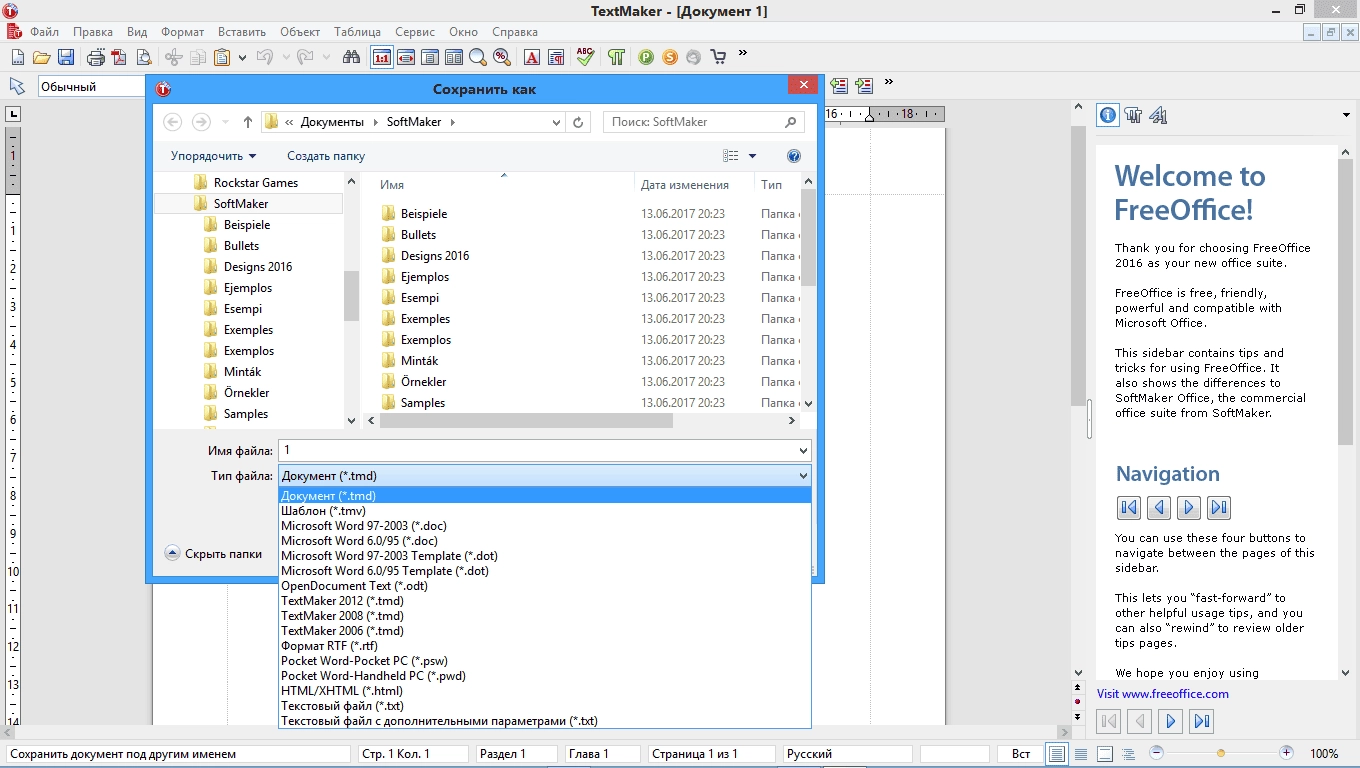Viewport: 1360px width, 768px height.
Task: Click the Cut scissors icon
Action: coord(173,57)
